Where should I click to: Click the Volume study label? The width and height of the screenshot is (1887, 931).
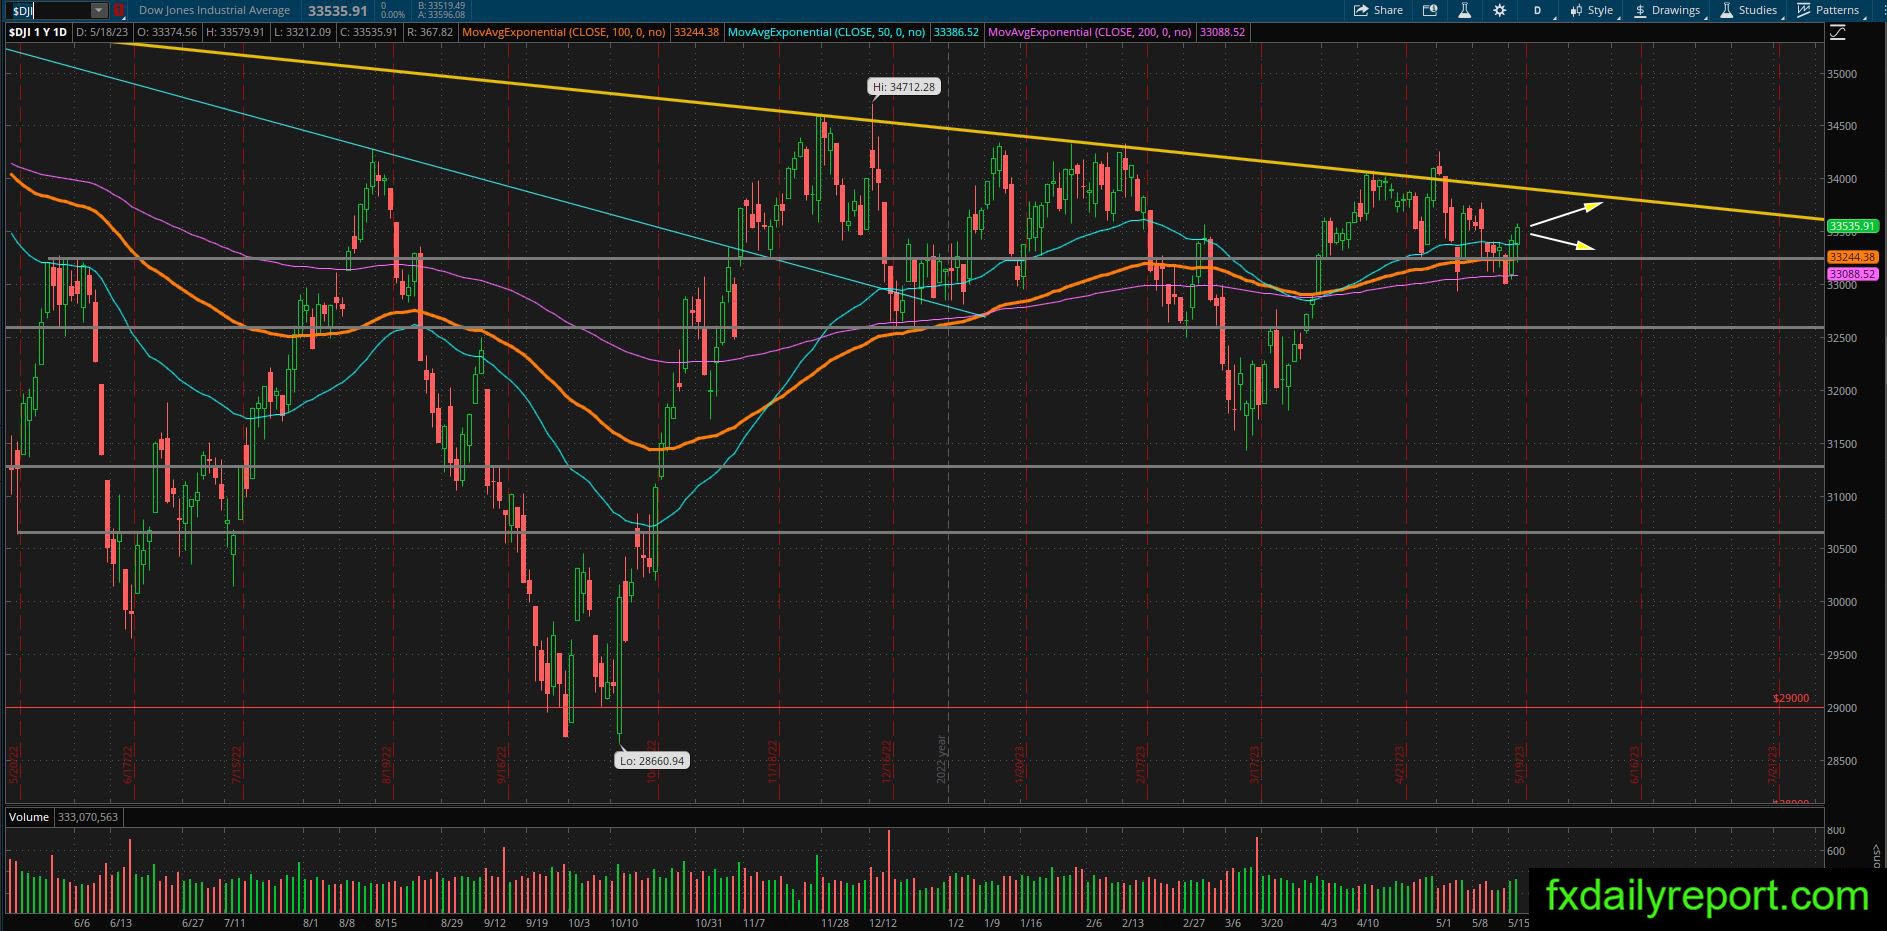point(29,817)
